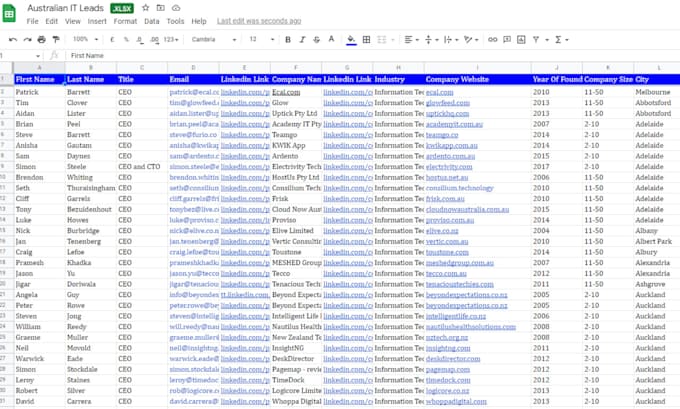Select the 'CEO and CTO' title cell
The image size is (680, 409).
click(x=142, y=167)
